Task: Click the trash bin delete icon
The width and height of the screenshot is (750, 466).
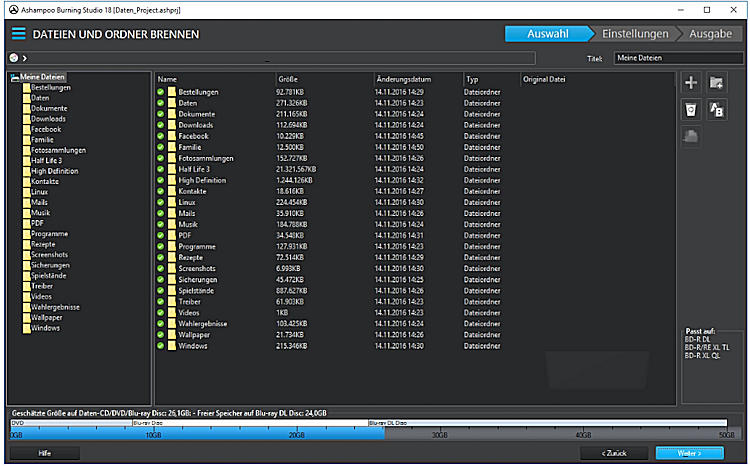Action: [x=690, y=110]
